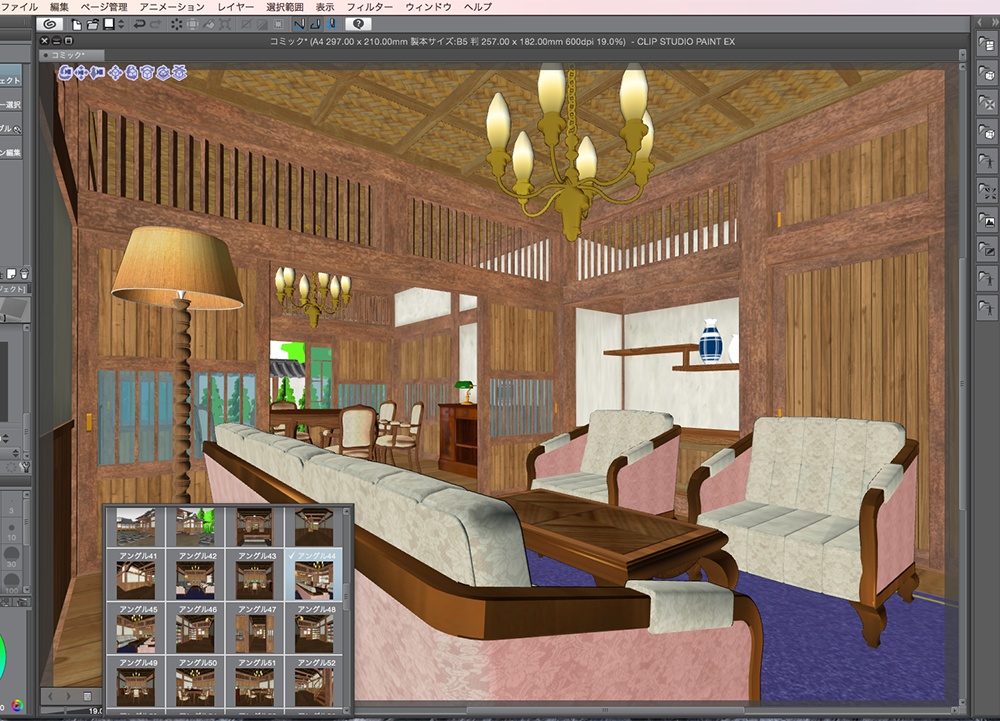Select the camera pan tool in the 3D control bar
1000x721 pixels.
click(x=81, y=74)
